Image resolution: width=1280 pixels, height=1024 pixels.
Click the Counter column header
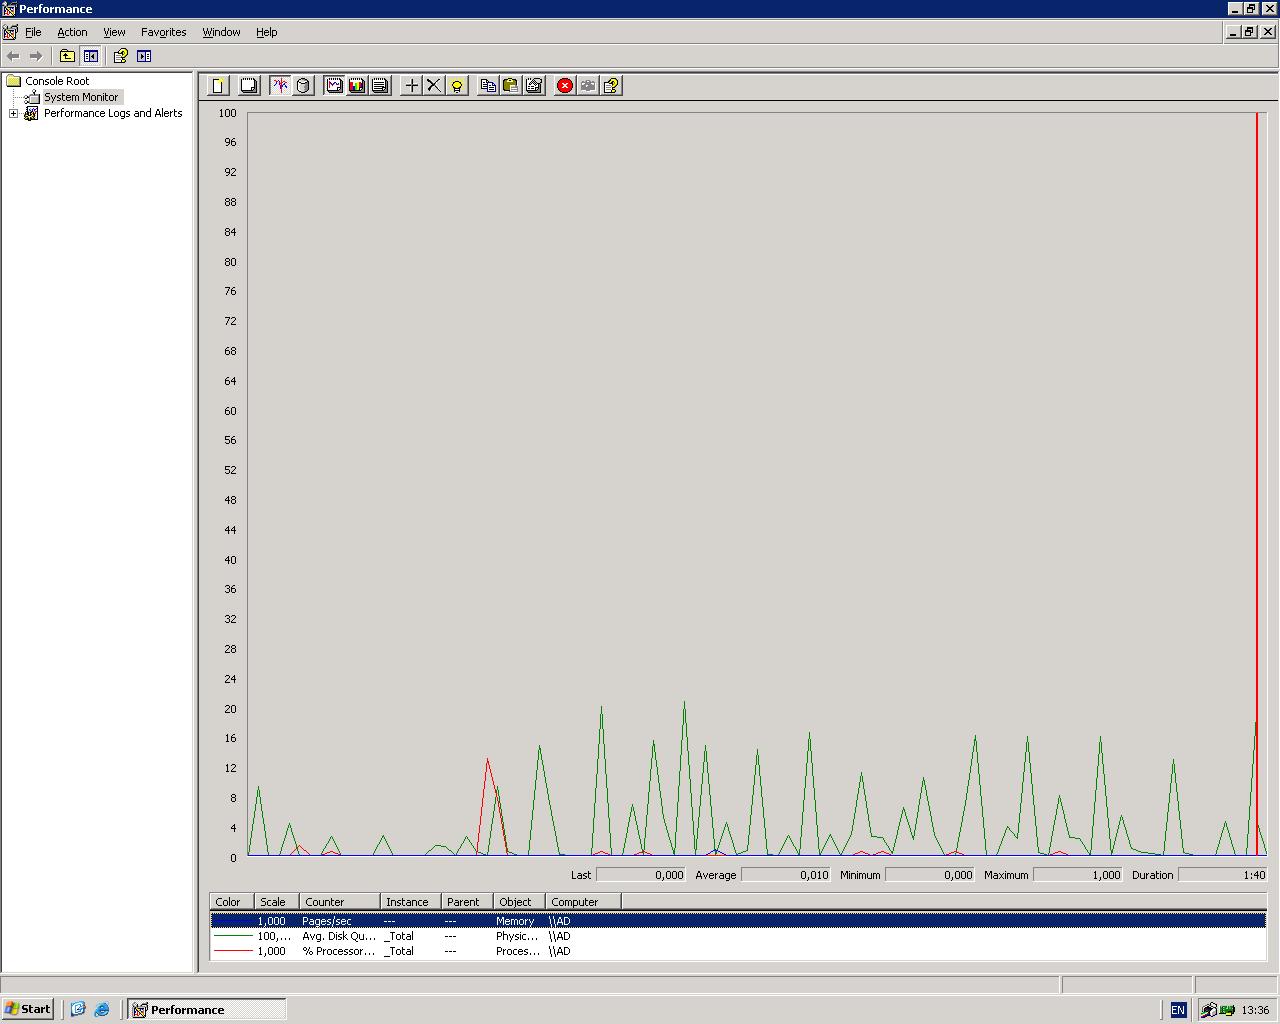(x=340, y=902)
